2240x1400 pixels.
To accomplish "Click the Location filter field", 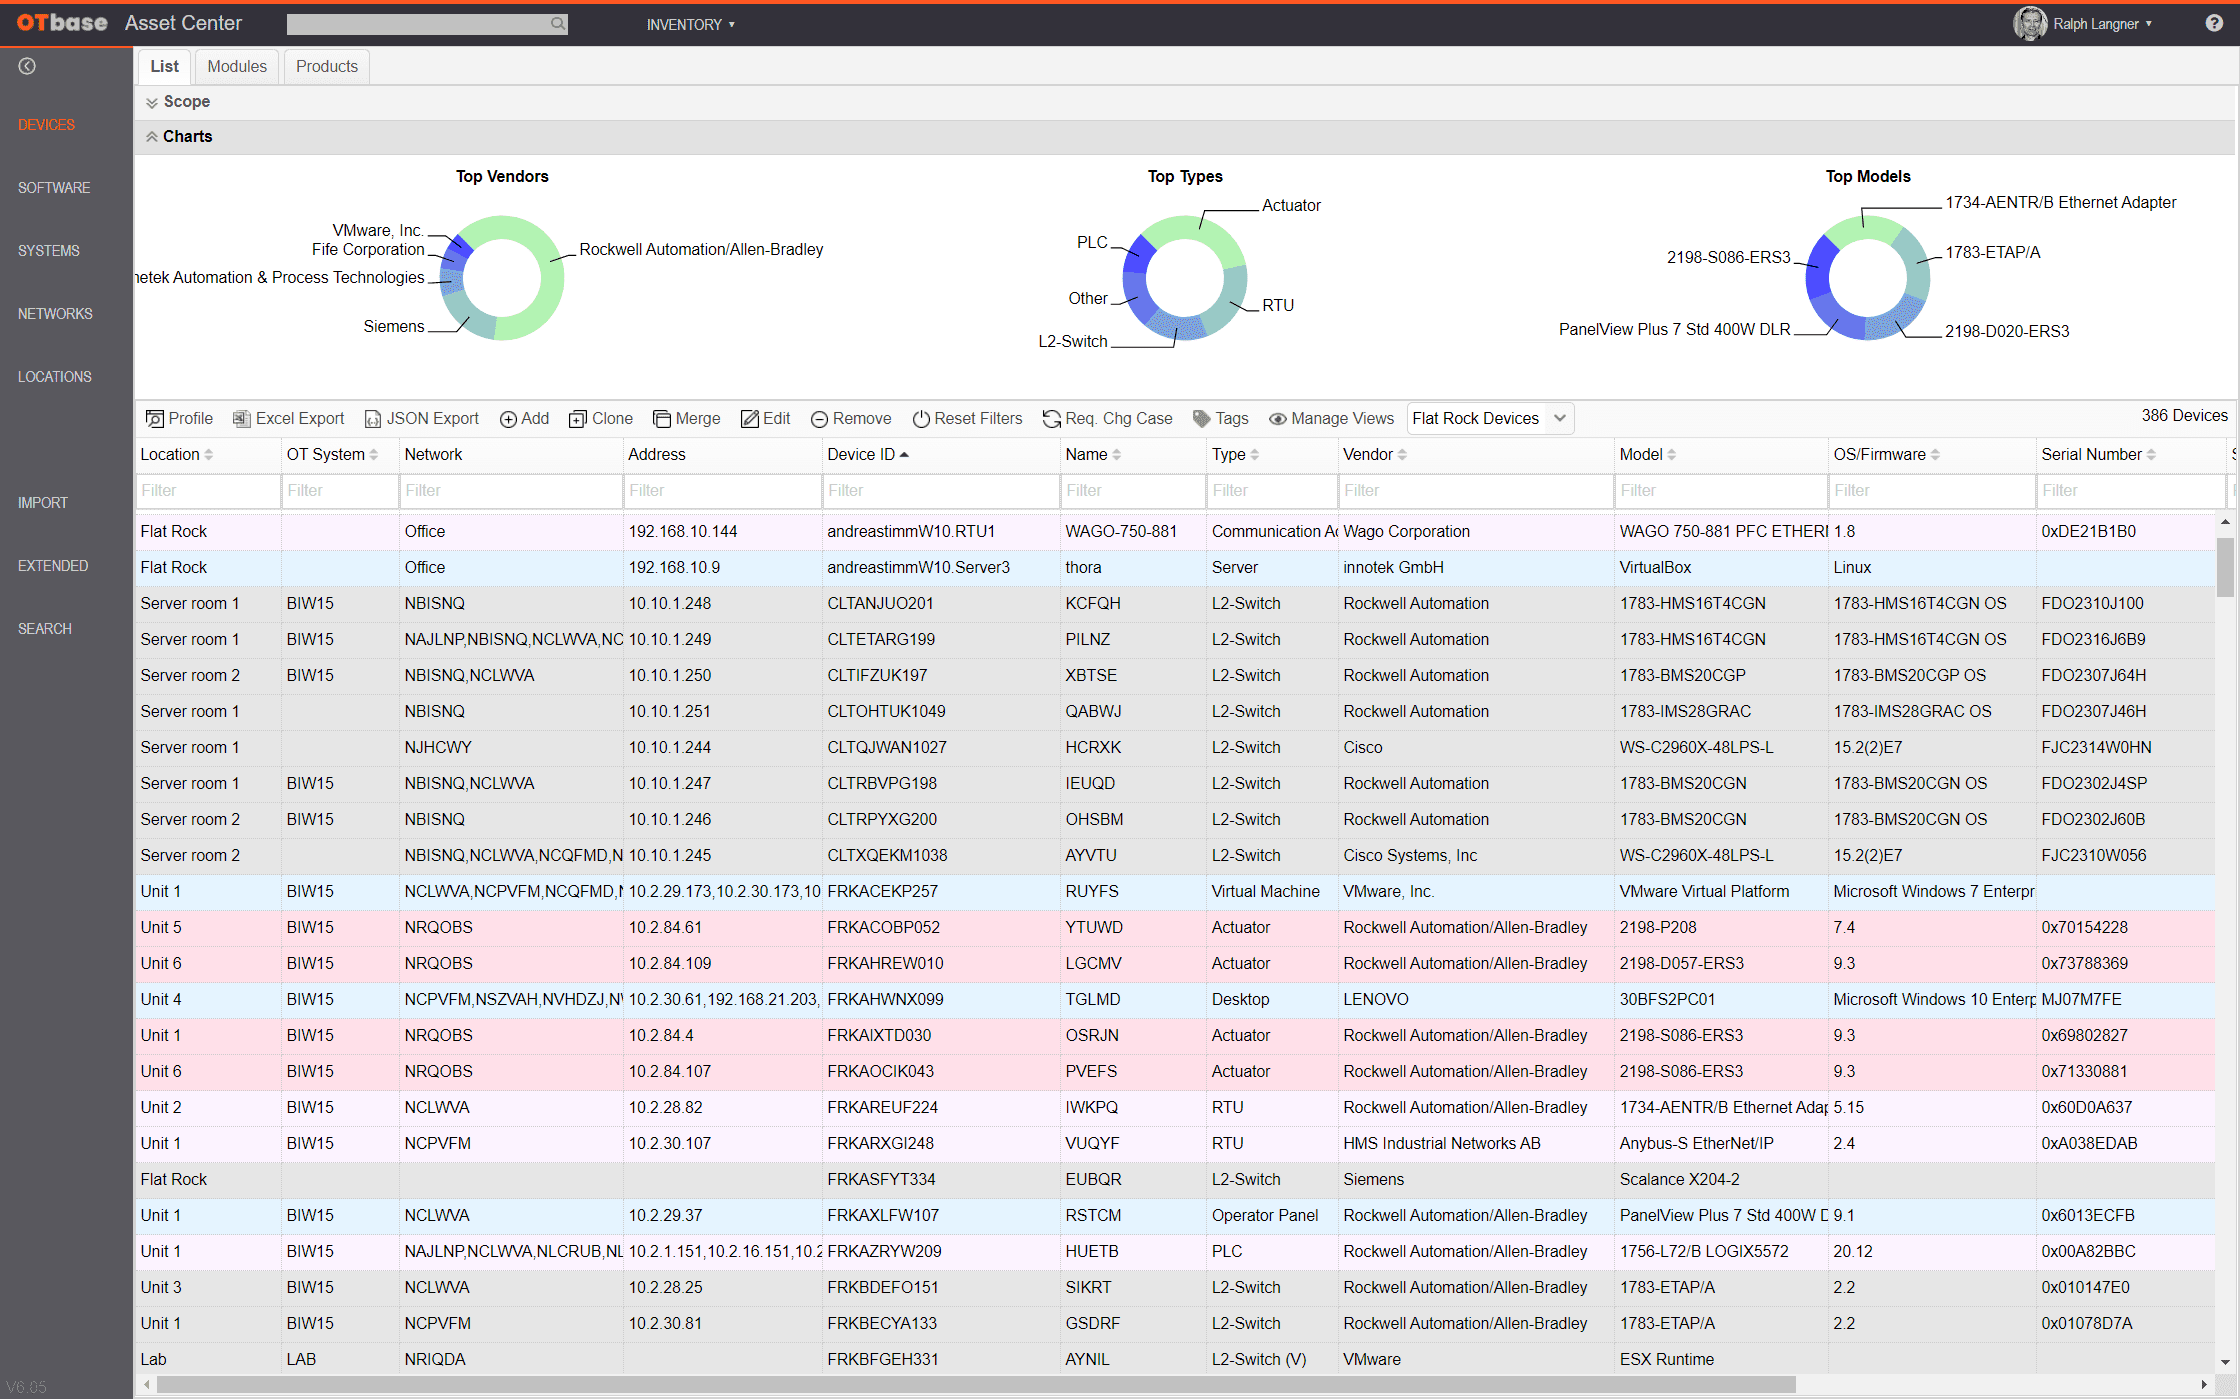I will click(208, 491).
